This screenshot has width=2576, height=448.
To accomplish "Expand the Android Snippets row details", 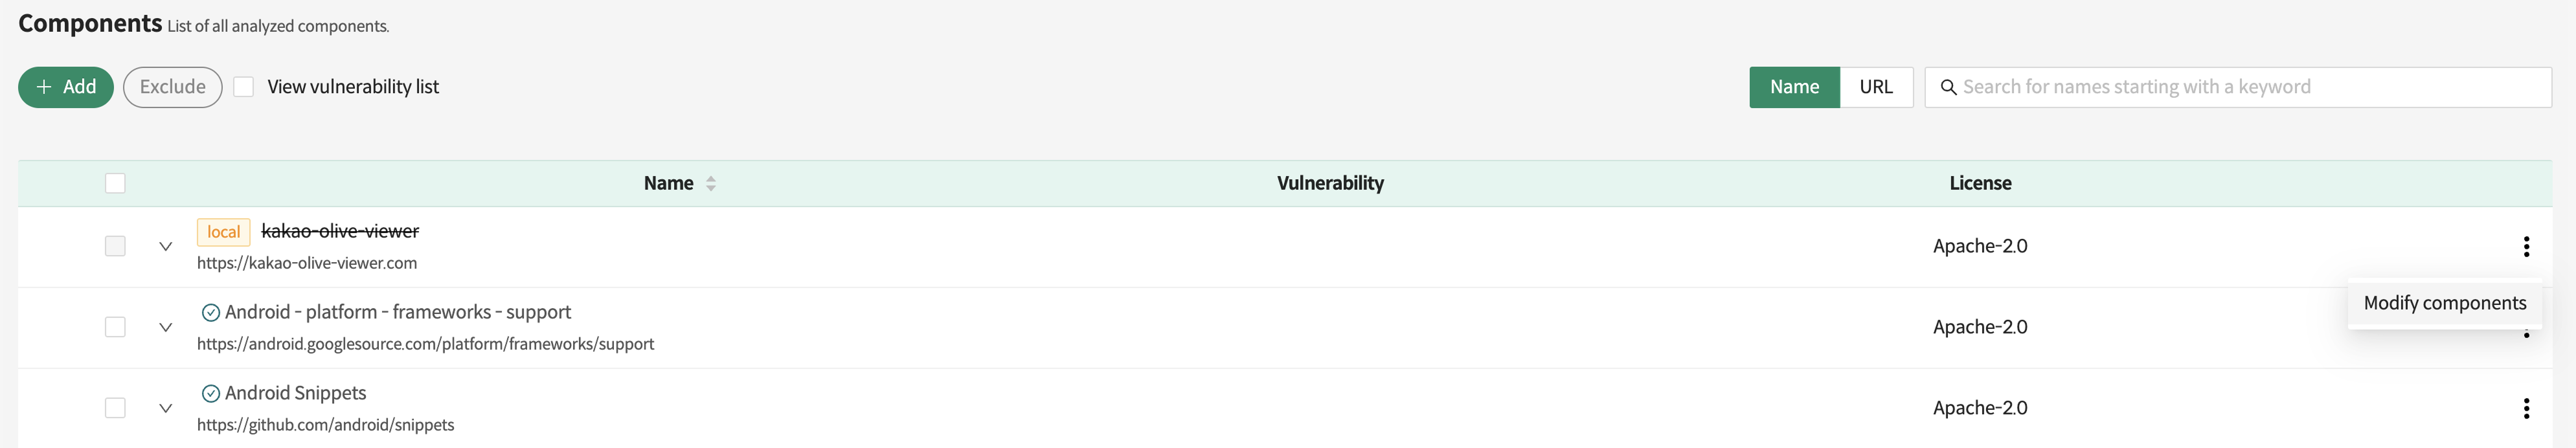I will click(166, 408).
